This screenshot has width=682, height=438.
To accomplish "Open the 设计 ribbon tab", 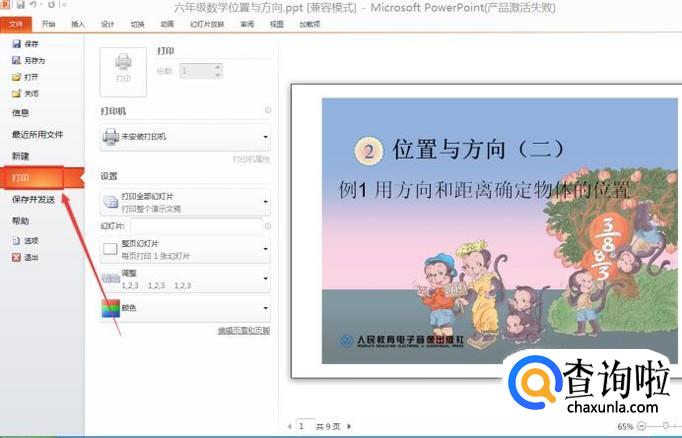I will point(107,24).
